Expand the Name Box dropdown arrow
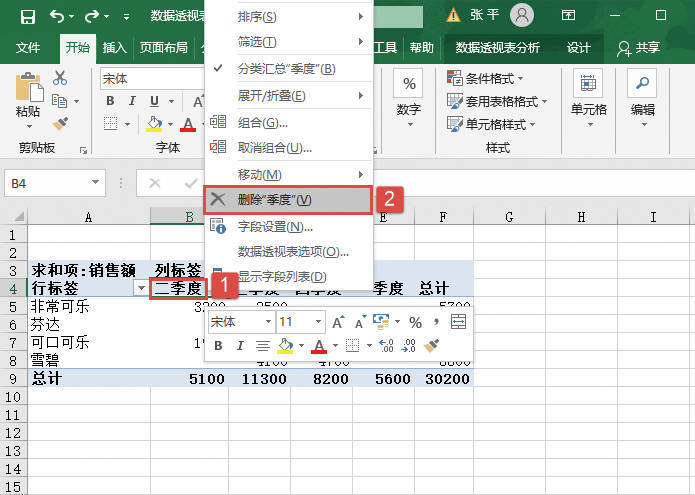This screenshot has width=695, height=495. [96, 183]
